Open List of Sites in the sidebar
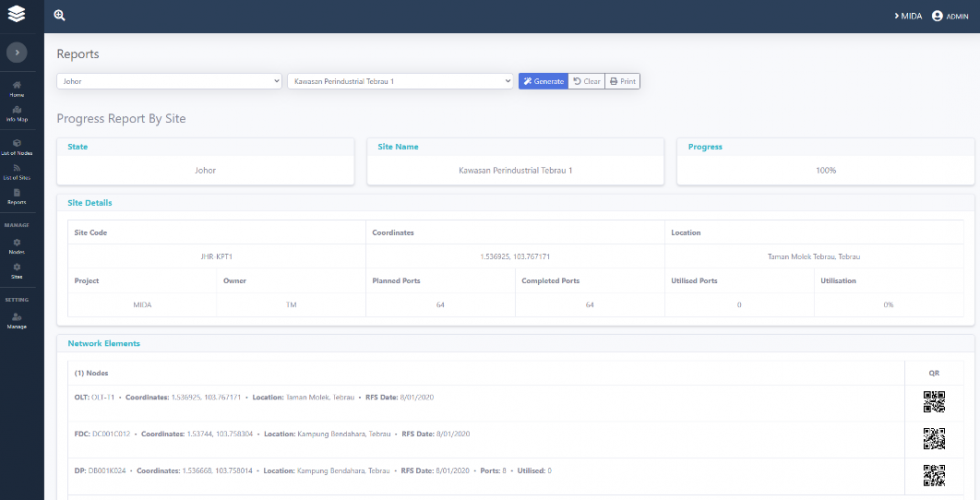The width and height of the screenshot is (980, 500). point(17,172)
